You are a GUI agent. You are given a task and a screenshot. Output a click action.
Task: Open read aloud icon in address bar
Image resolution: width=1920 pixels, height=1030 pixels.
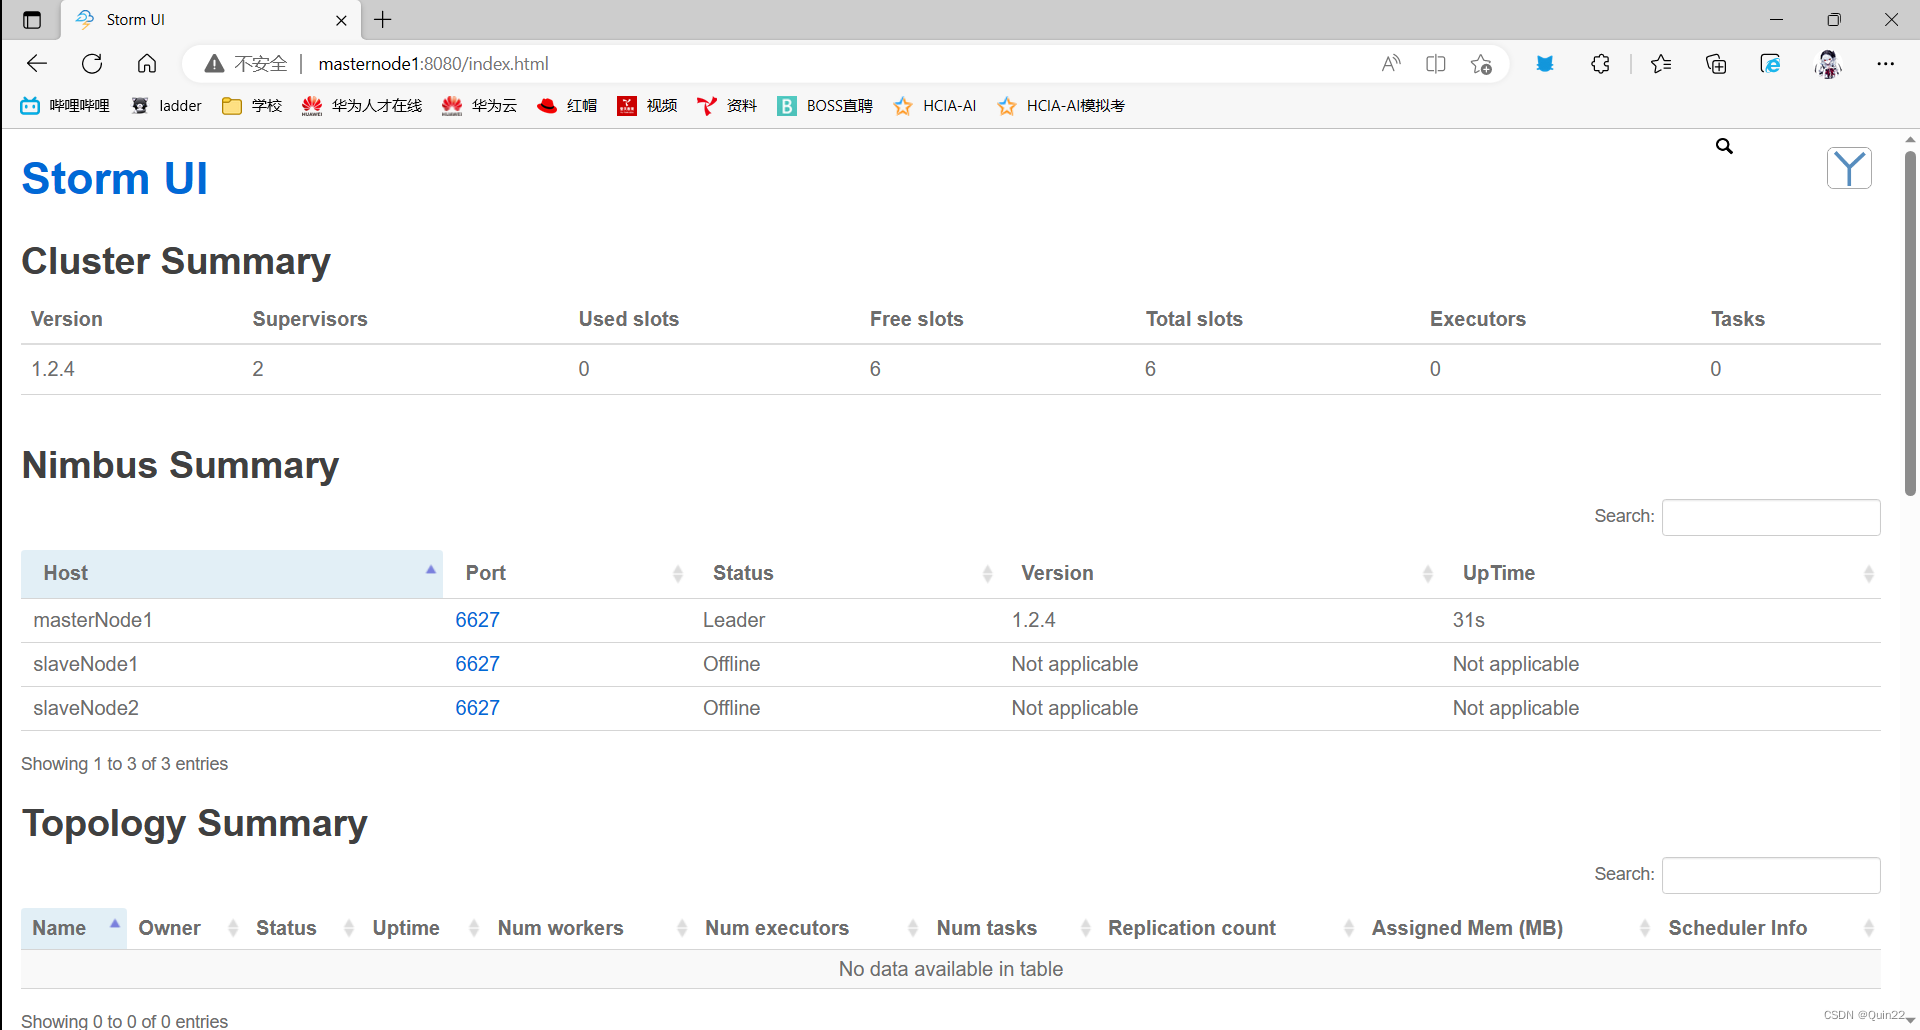pyautogui.click(x=1391, y=64)
